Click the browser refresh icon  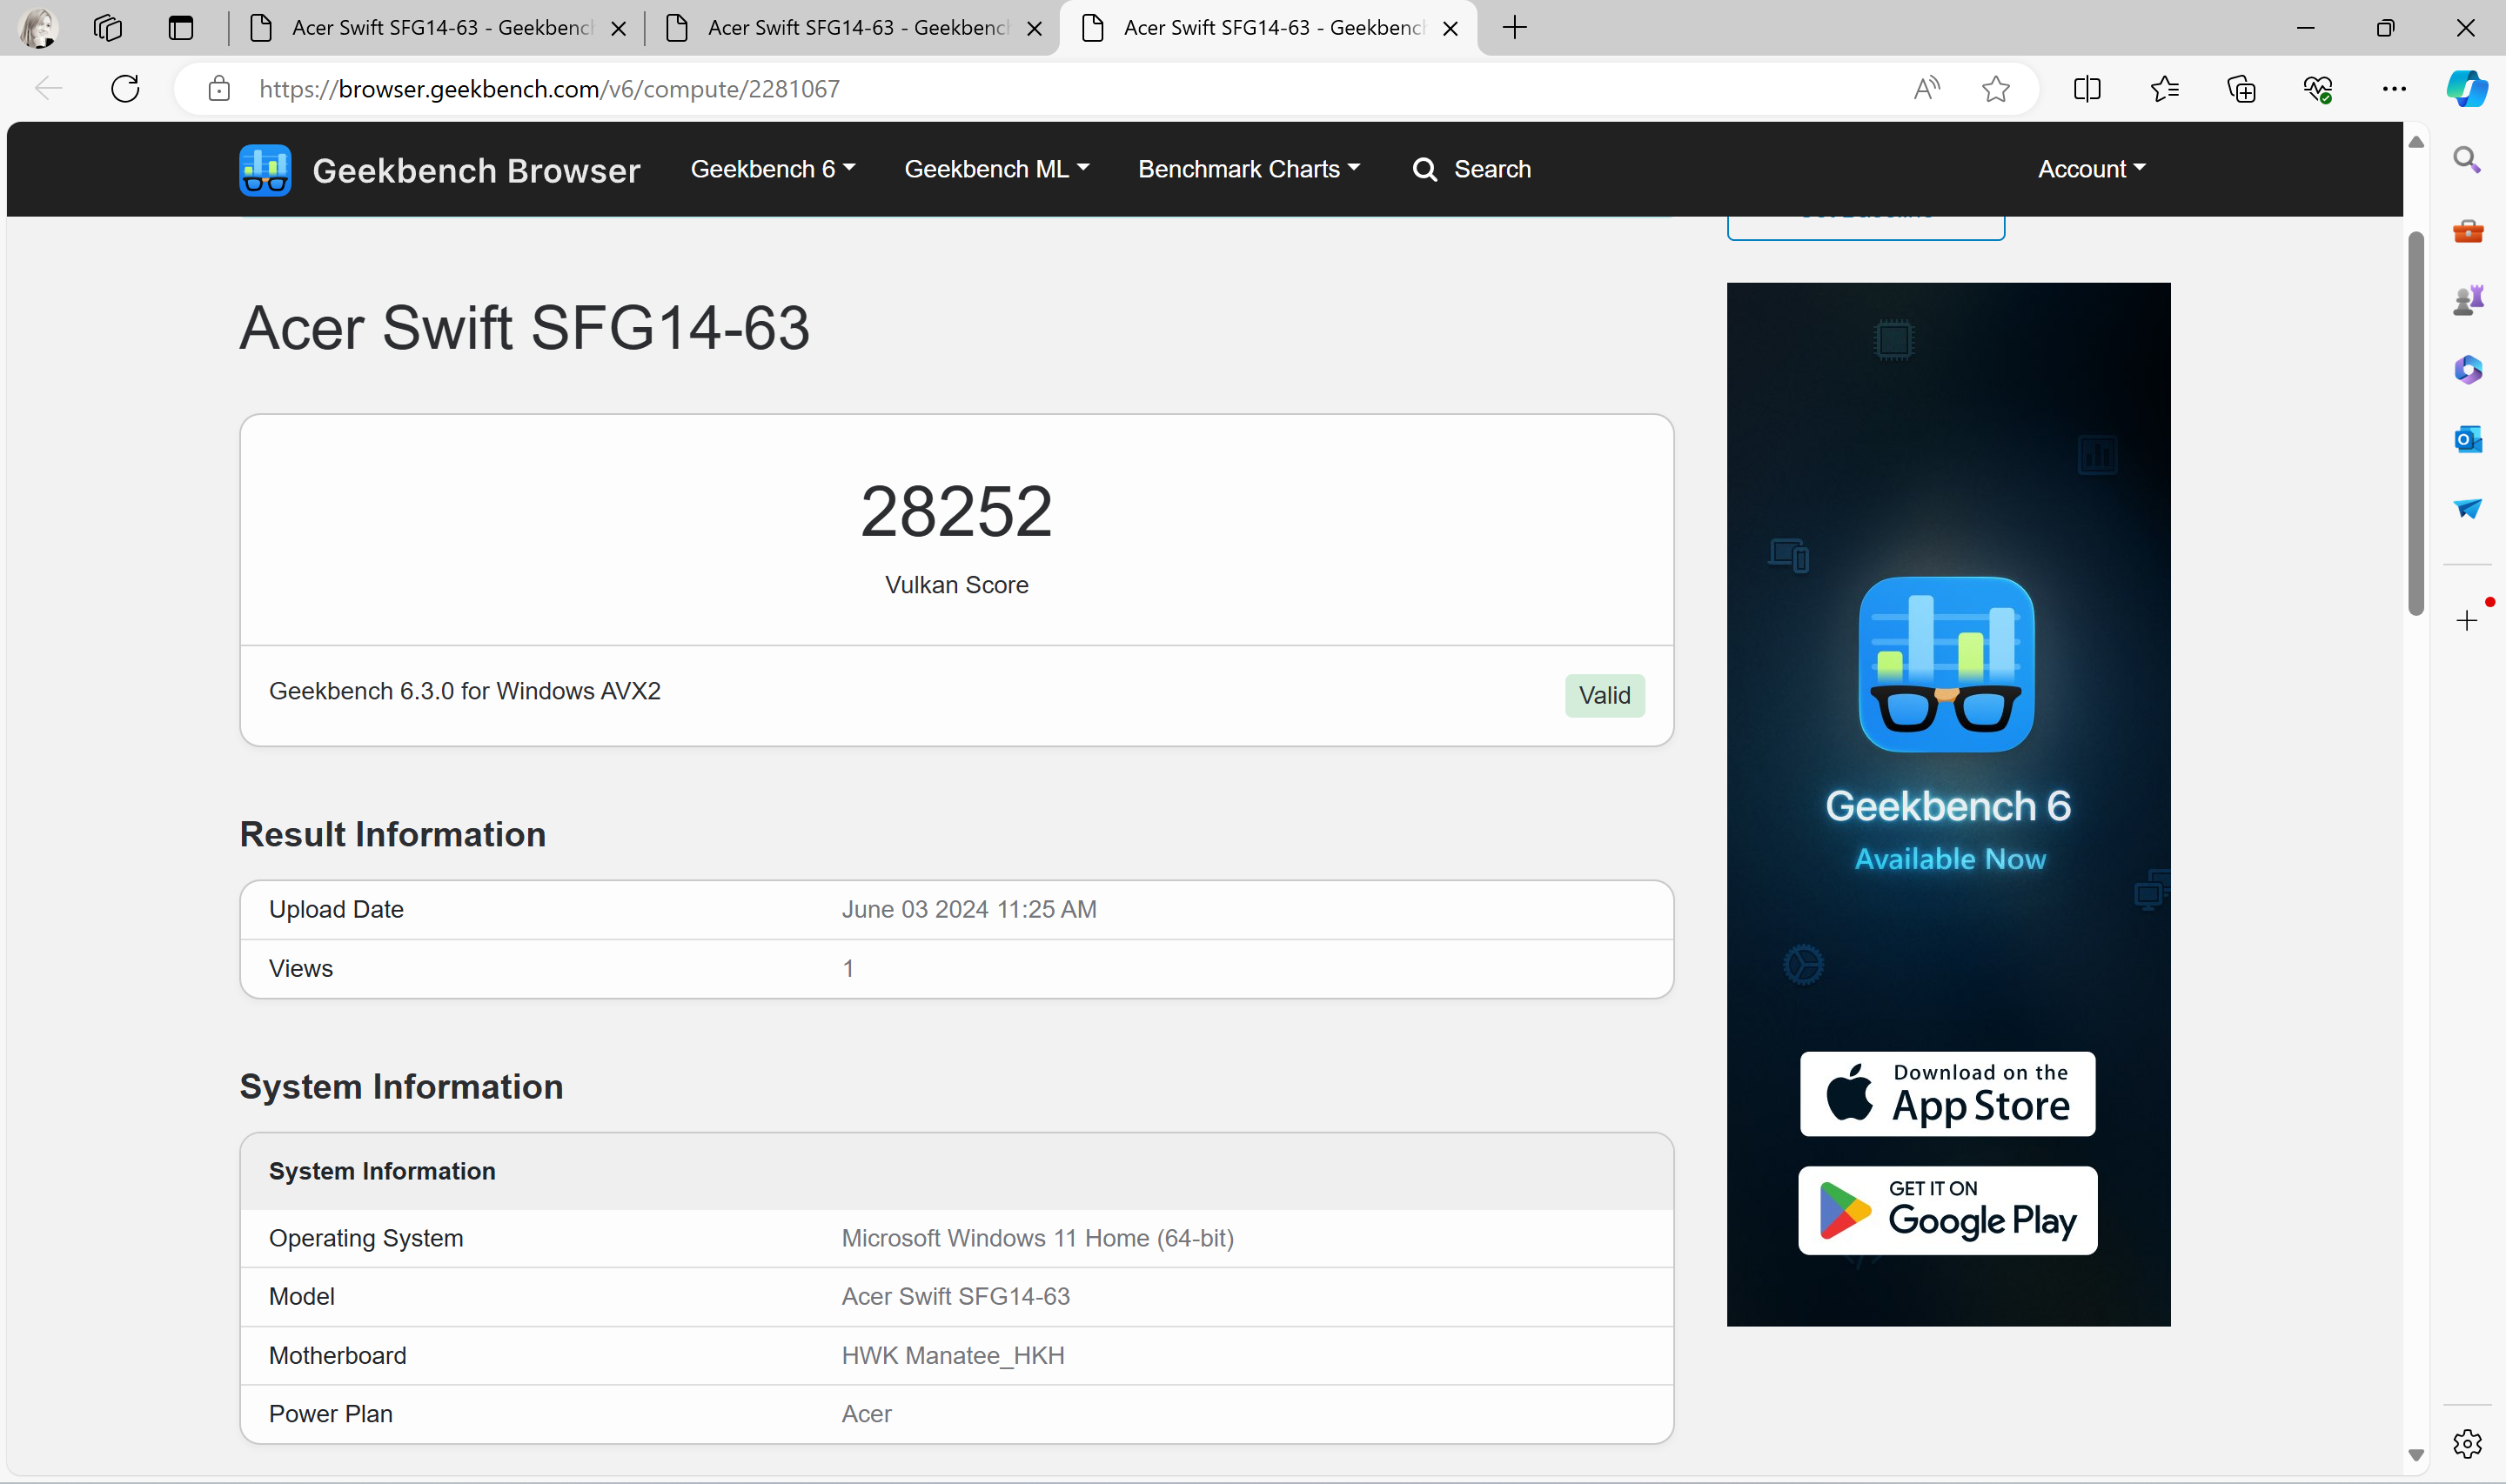125,89
